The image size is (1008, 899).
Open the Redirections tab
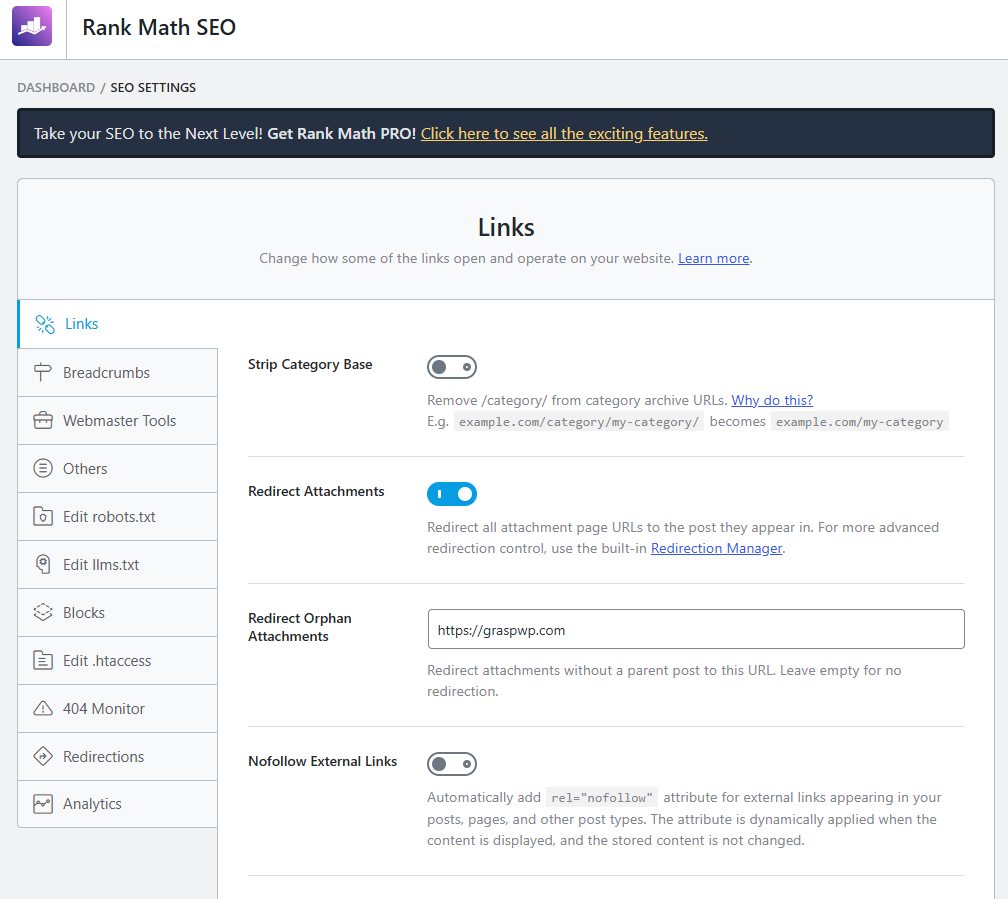click(x=118, y=756)
